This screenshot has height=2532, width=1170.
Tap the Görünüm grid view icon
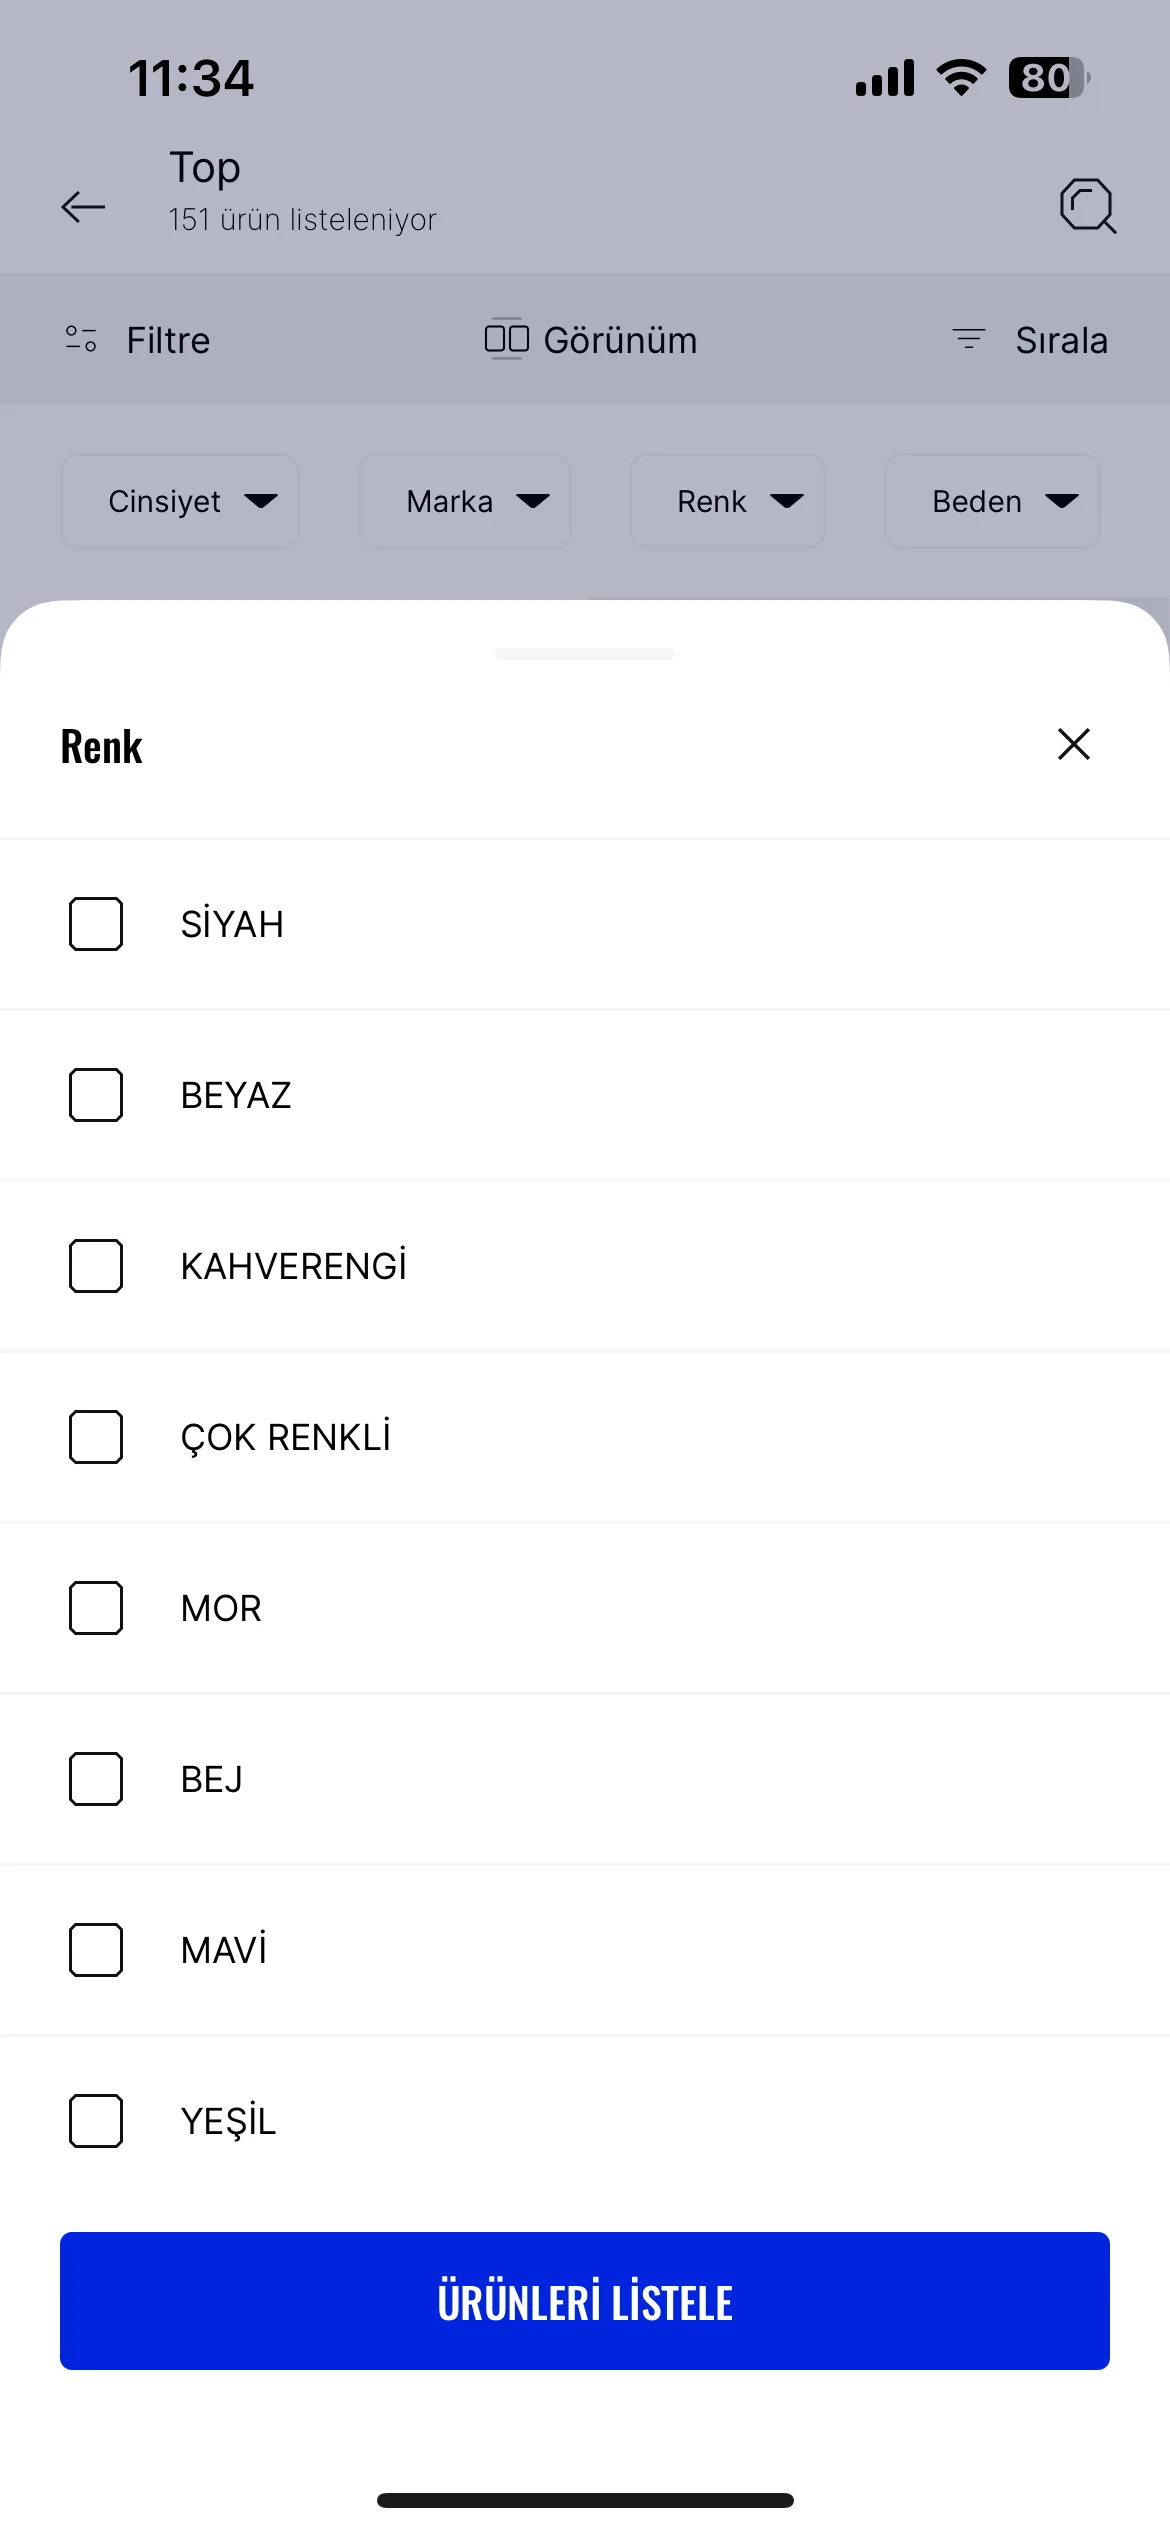coord(506,339)
